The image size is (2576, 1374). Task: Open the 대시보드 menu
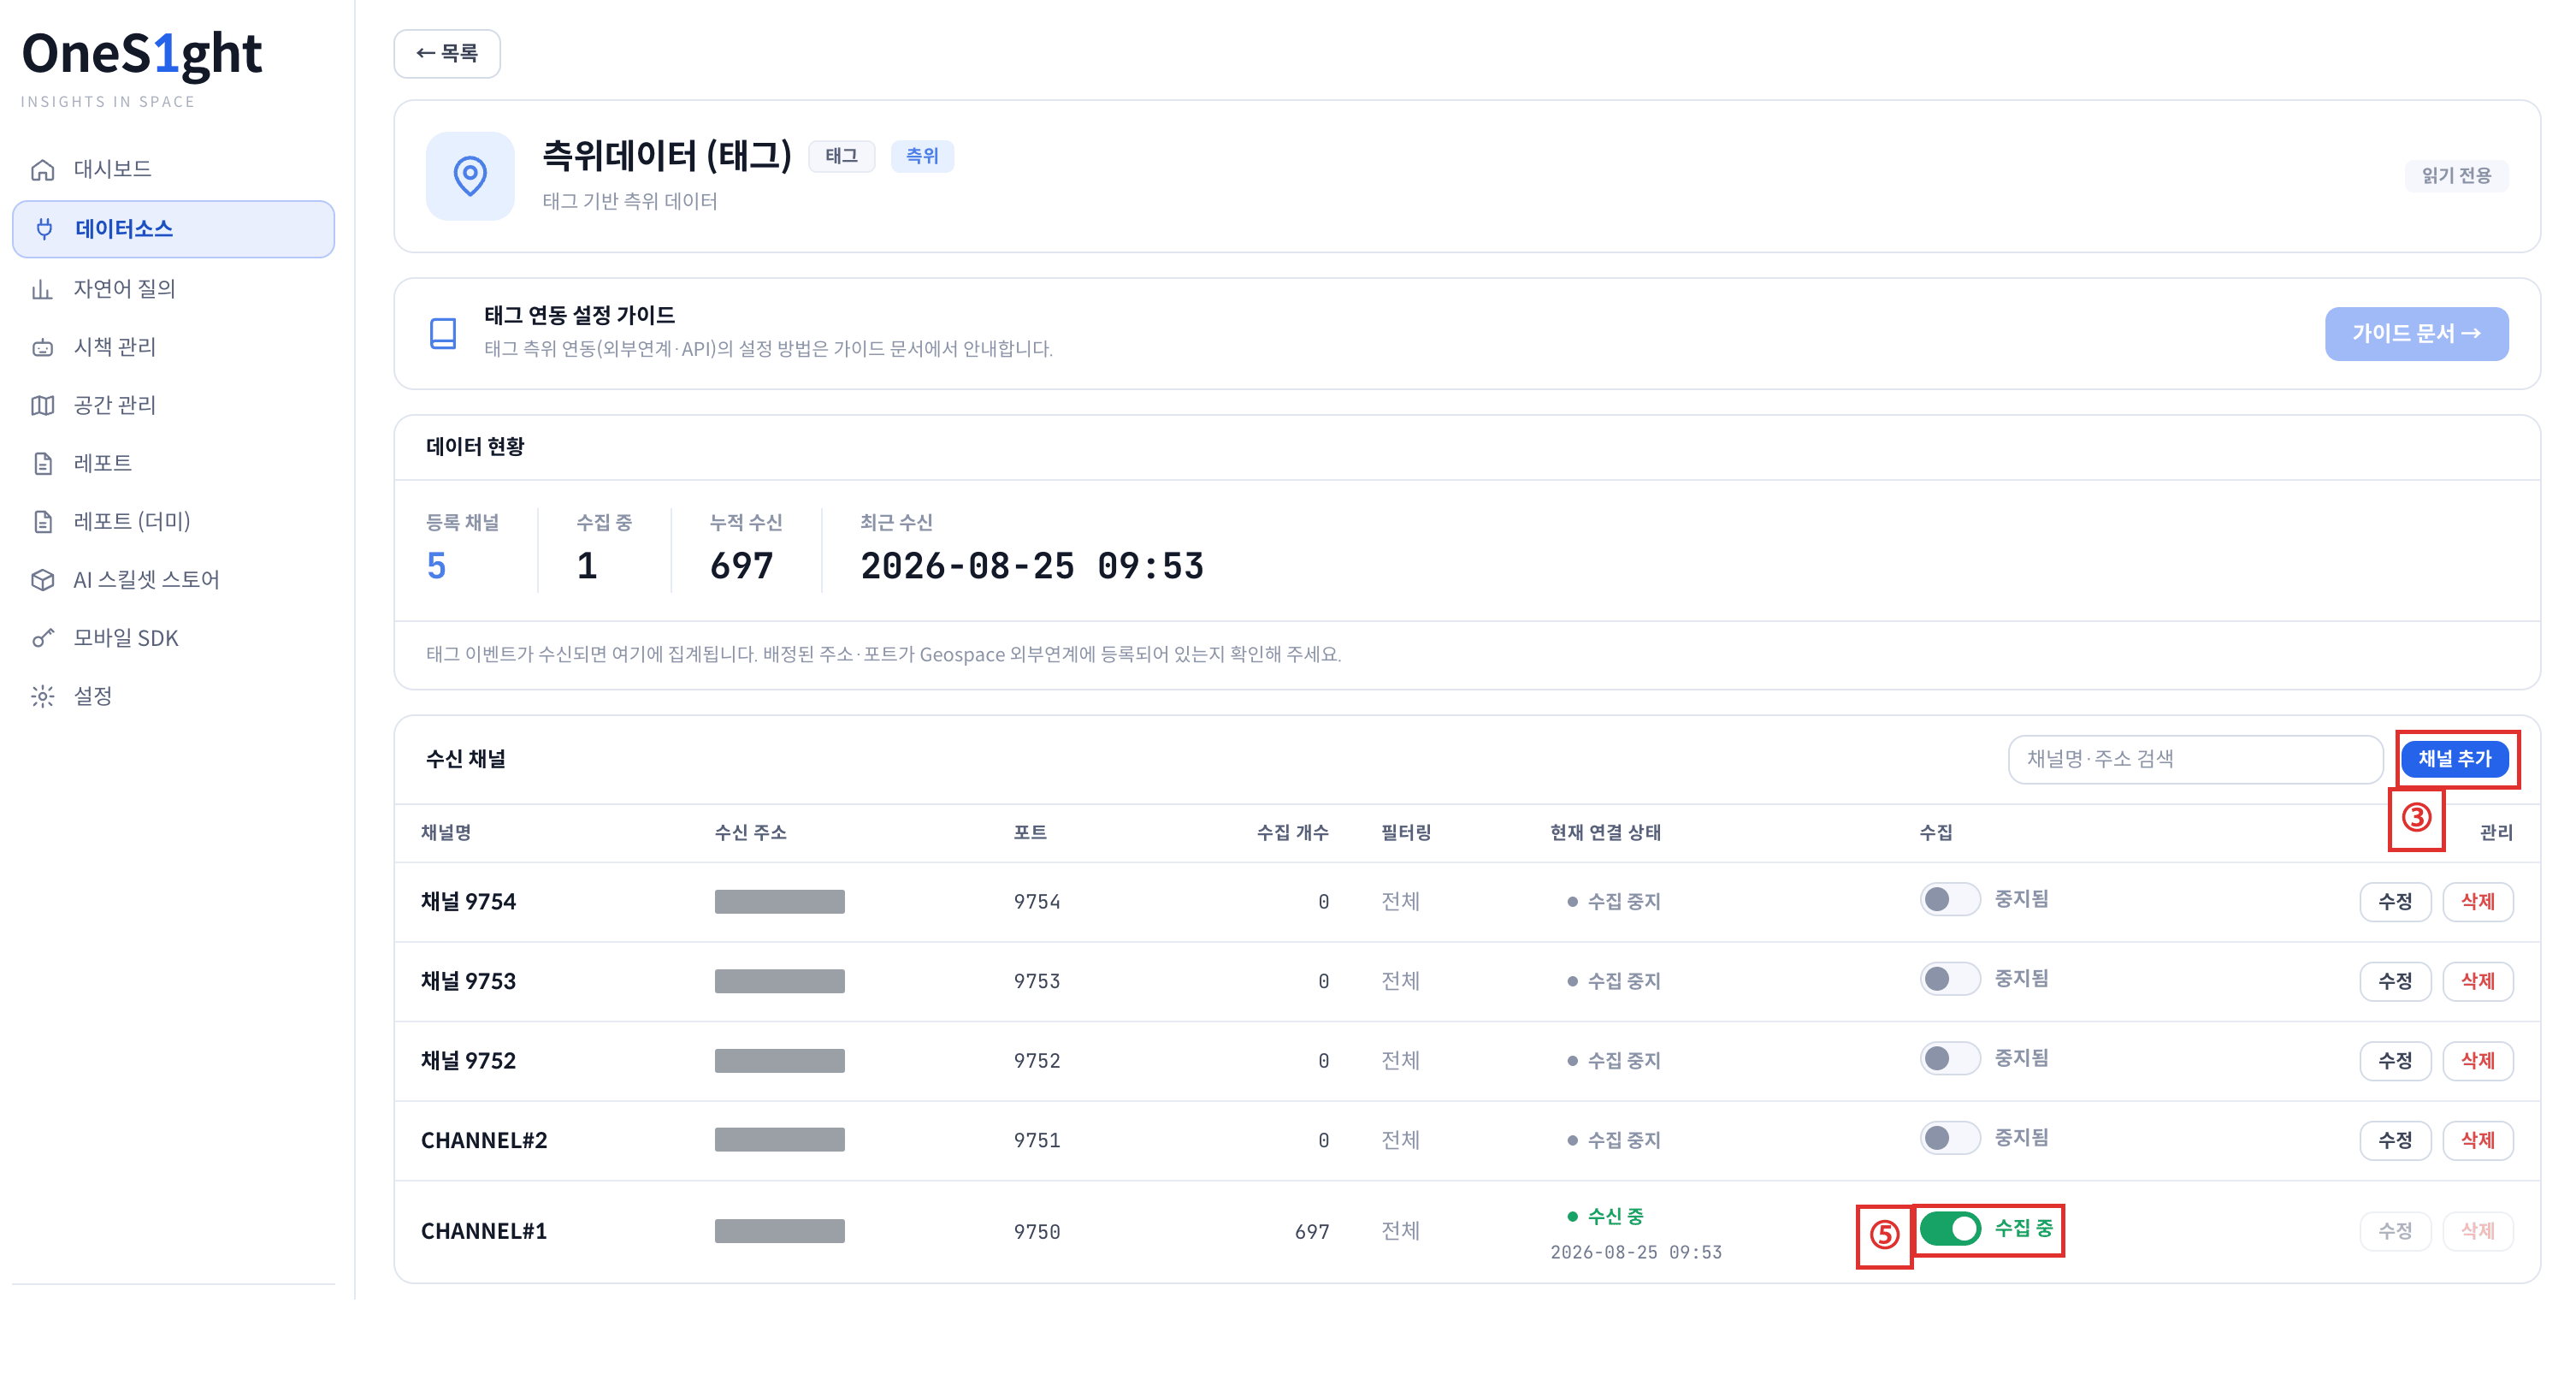173,170
